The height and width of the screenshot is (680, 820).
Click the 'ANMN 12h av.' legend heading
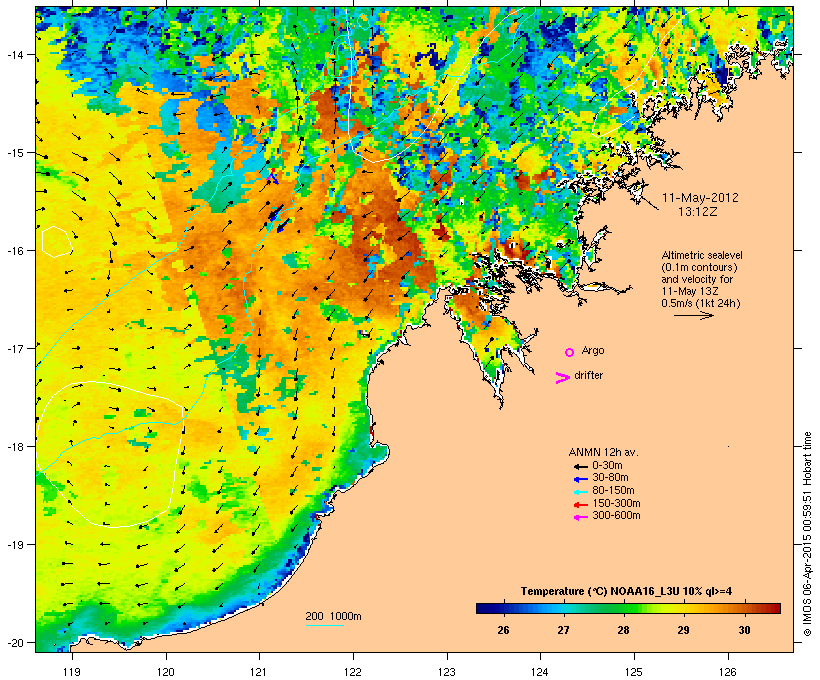(603, 452)
